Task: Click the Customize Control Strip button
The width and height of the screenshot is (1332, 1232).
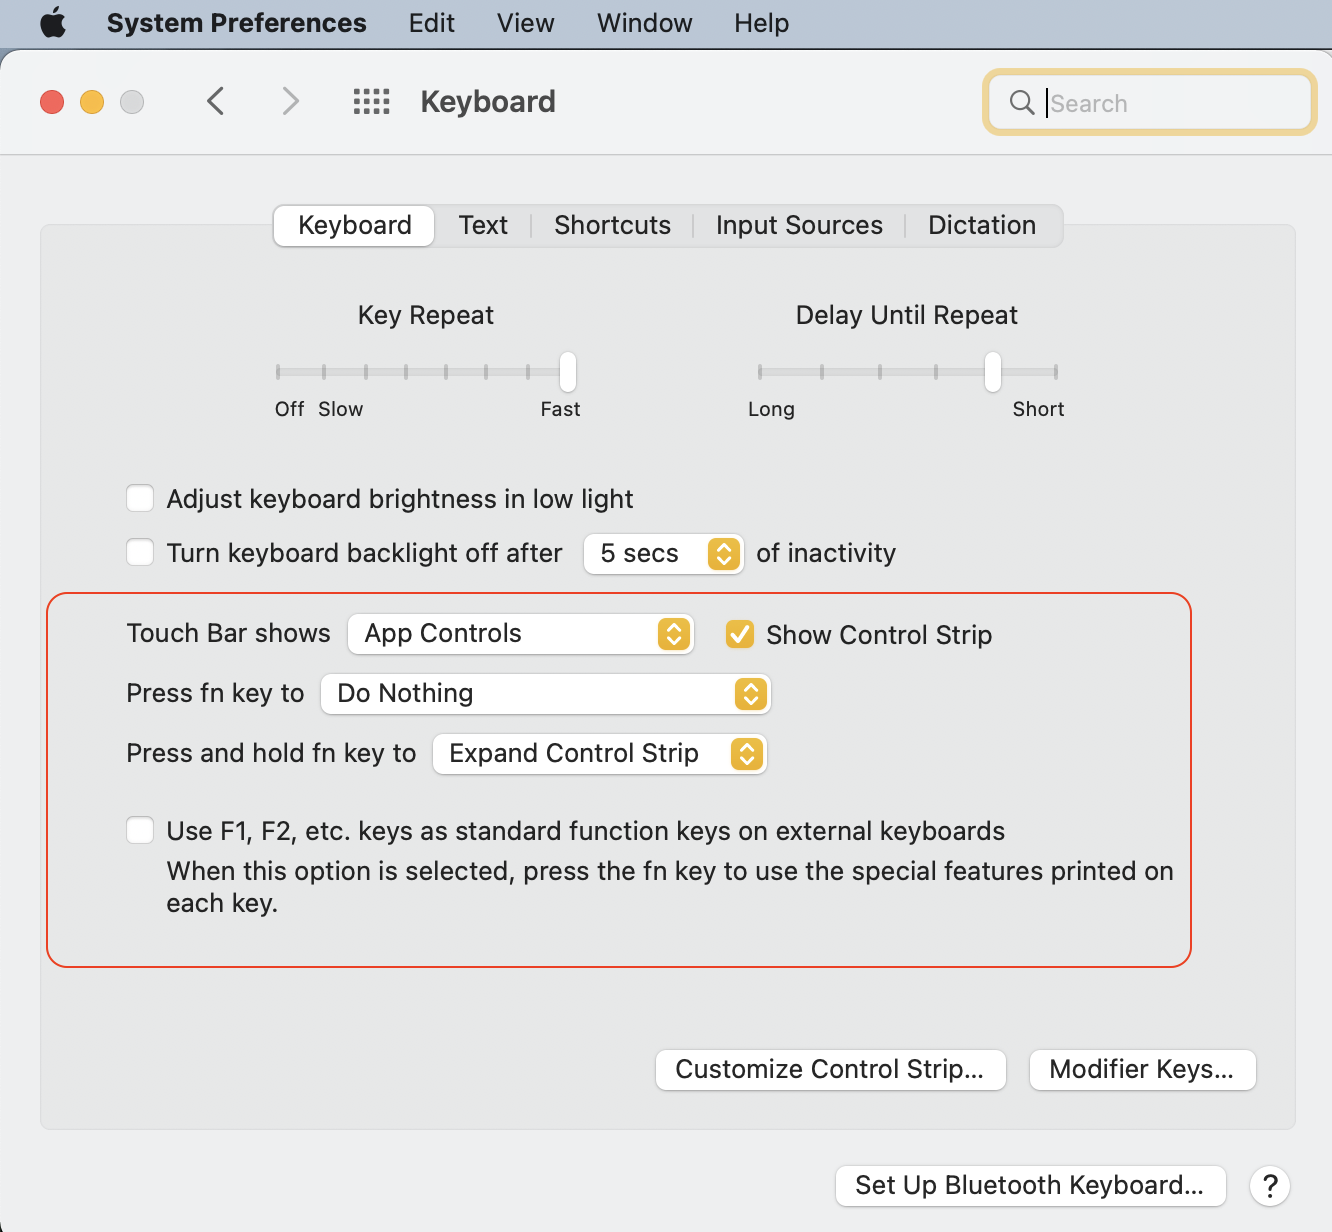Action: [830, 1069]
